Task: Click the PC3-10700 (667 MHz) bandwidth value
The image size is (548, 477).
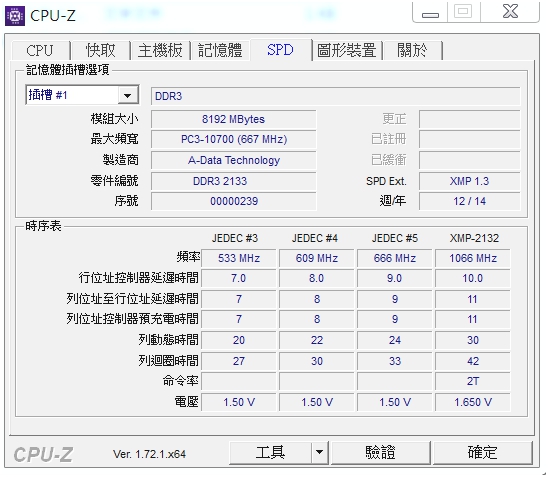Action: point(233,139)
